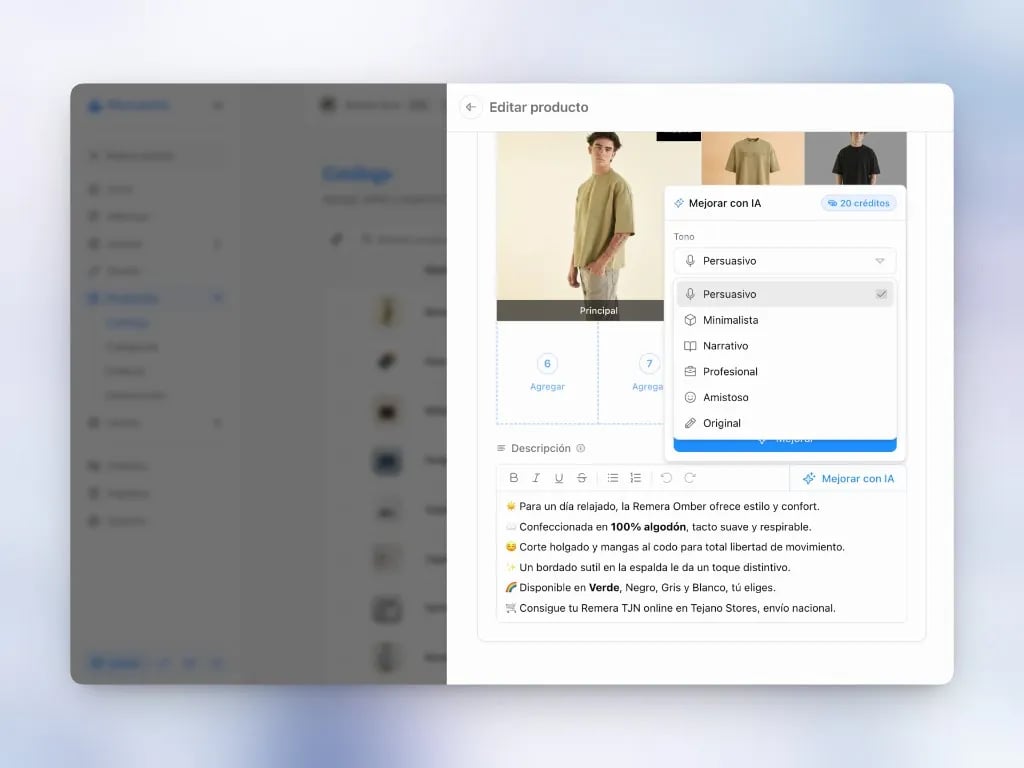Select the Profesional tone option
Viewport: 1024px width, 768px height.
pos(784,372)
